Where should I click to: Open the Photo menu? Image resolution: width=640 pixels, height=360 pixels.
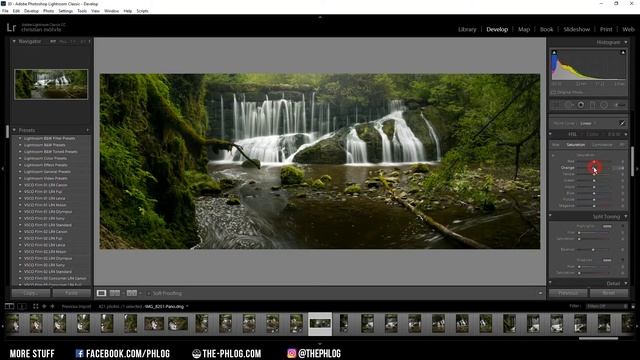[48, 11]
